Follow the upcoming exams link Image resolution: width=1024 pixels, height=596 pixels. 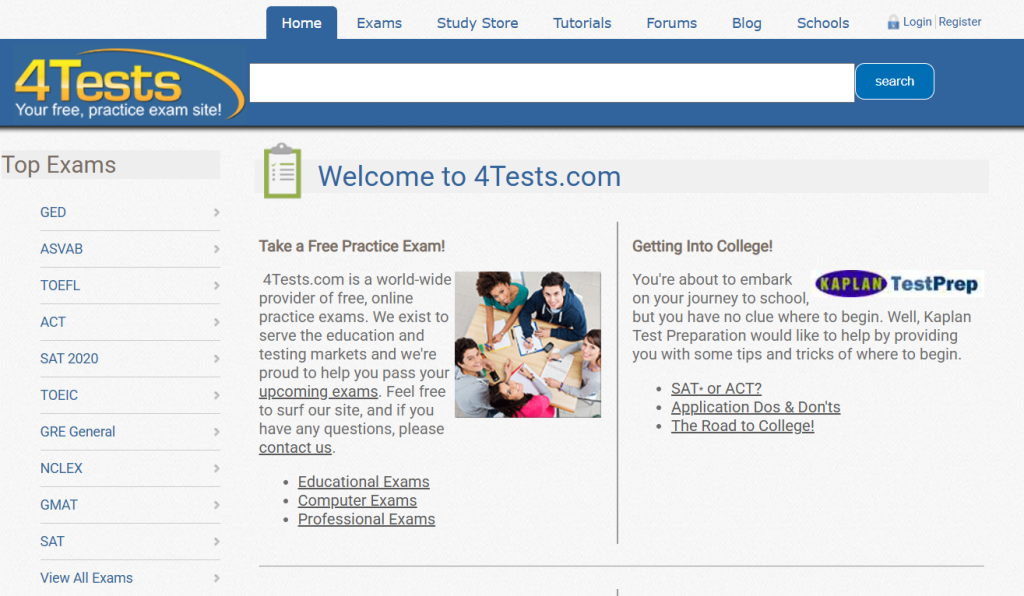[318, 392]
